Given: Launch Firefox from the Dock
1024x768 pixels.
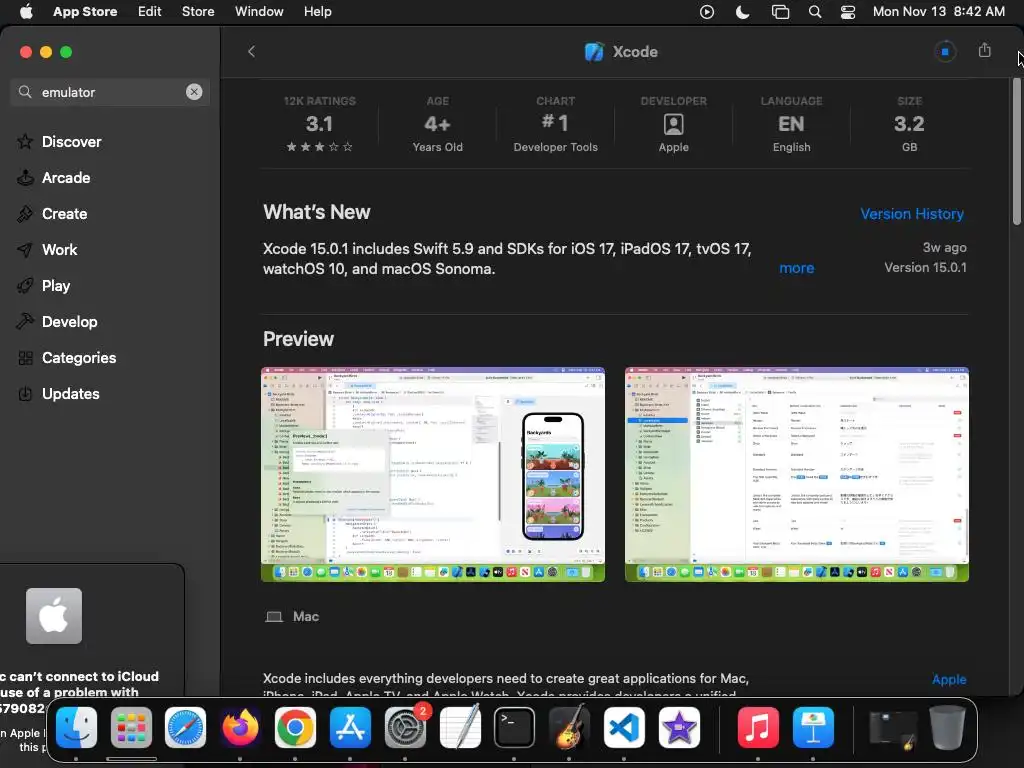Looking at the screenshot, I should (x=240, y=727).
